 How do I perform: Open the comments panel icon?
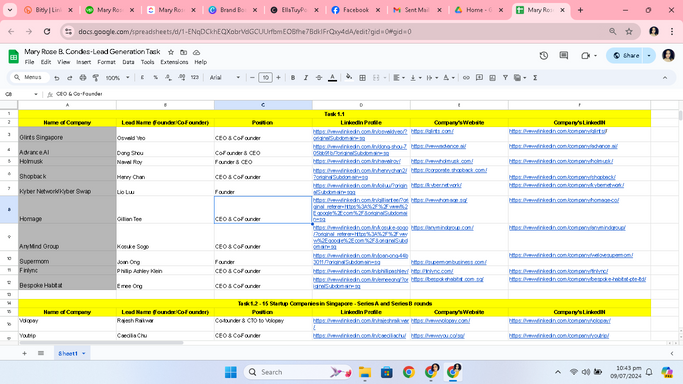pyautogui.click(x=564, y=56)
